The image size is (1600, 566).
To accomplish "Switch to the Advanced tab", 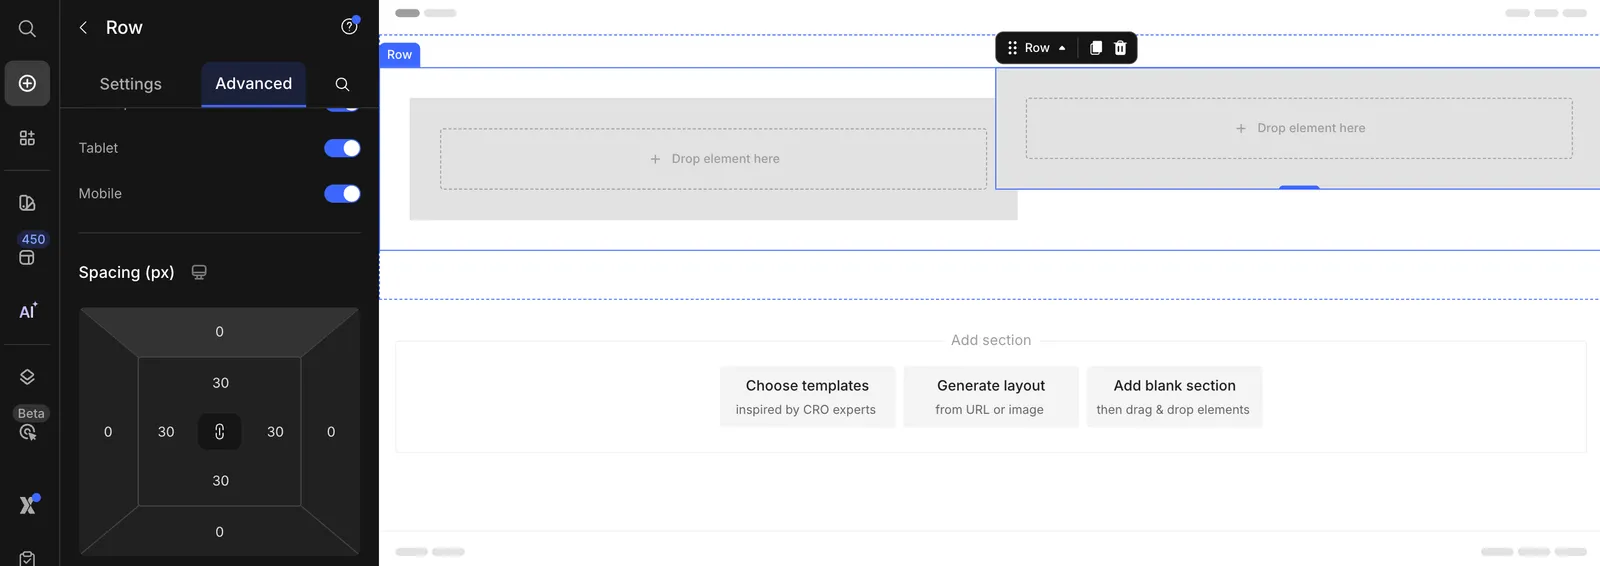I will click(x=254, y=84).
